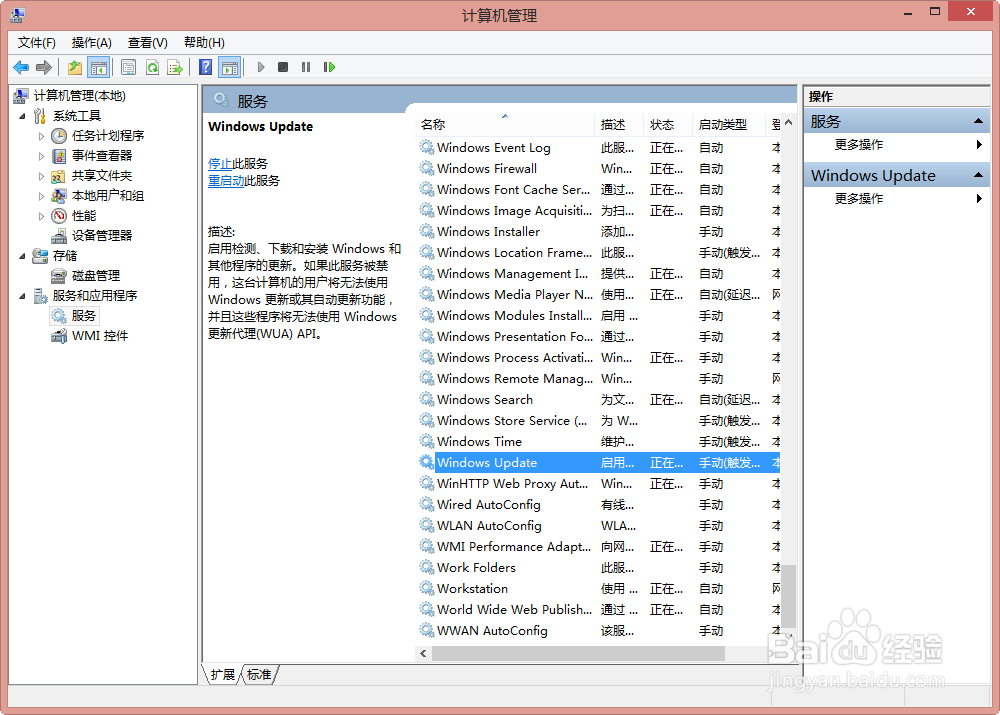
Task: Select the Windows Update service row
Action: click(599, 462)
